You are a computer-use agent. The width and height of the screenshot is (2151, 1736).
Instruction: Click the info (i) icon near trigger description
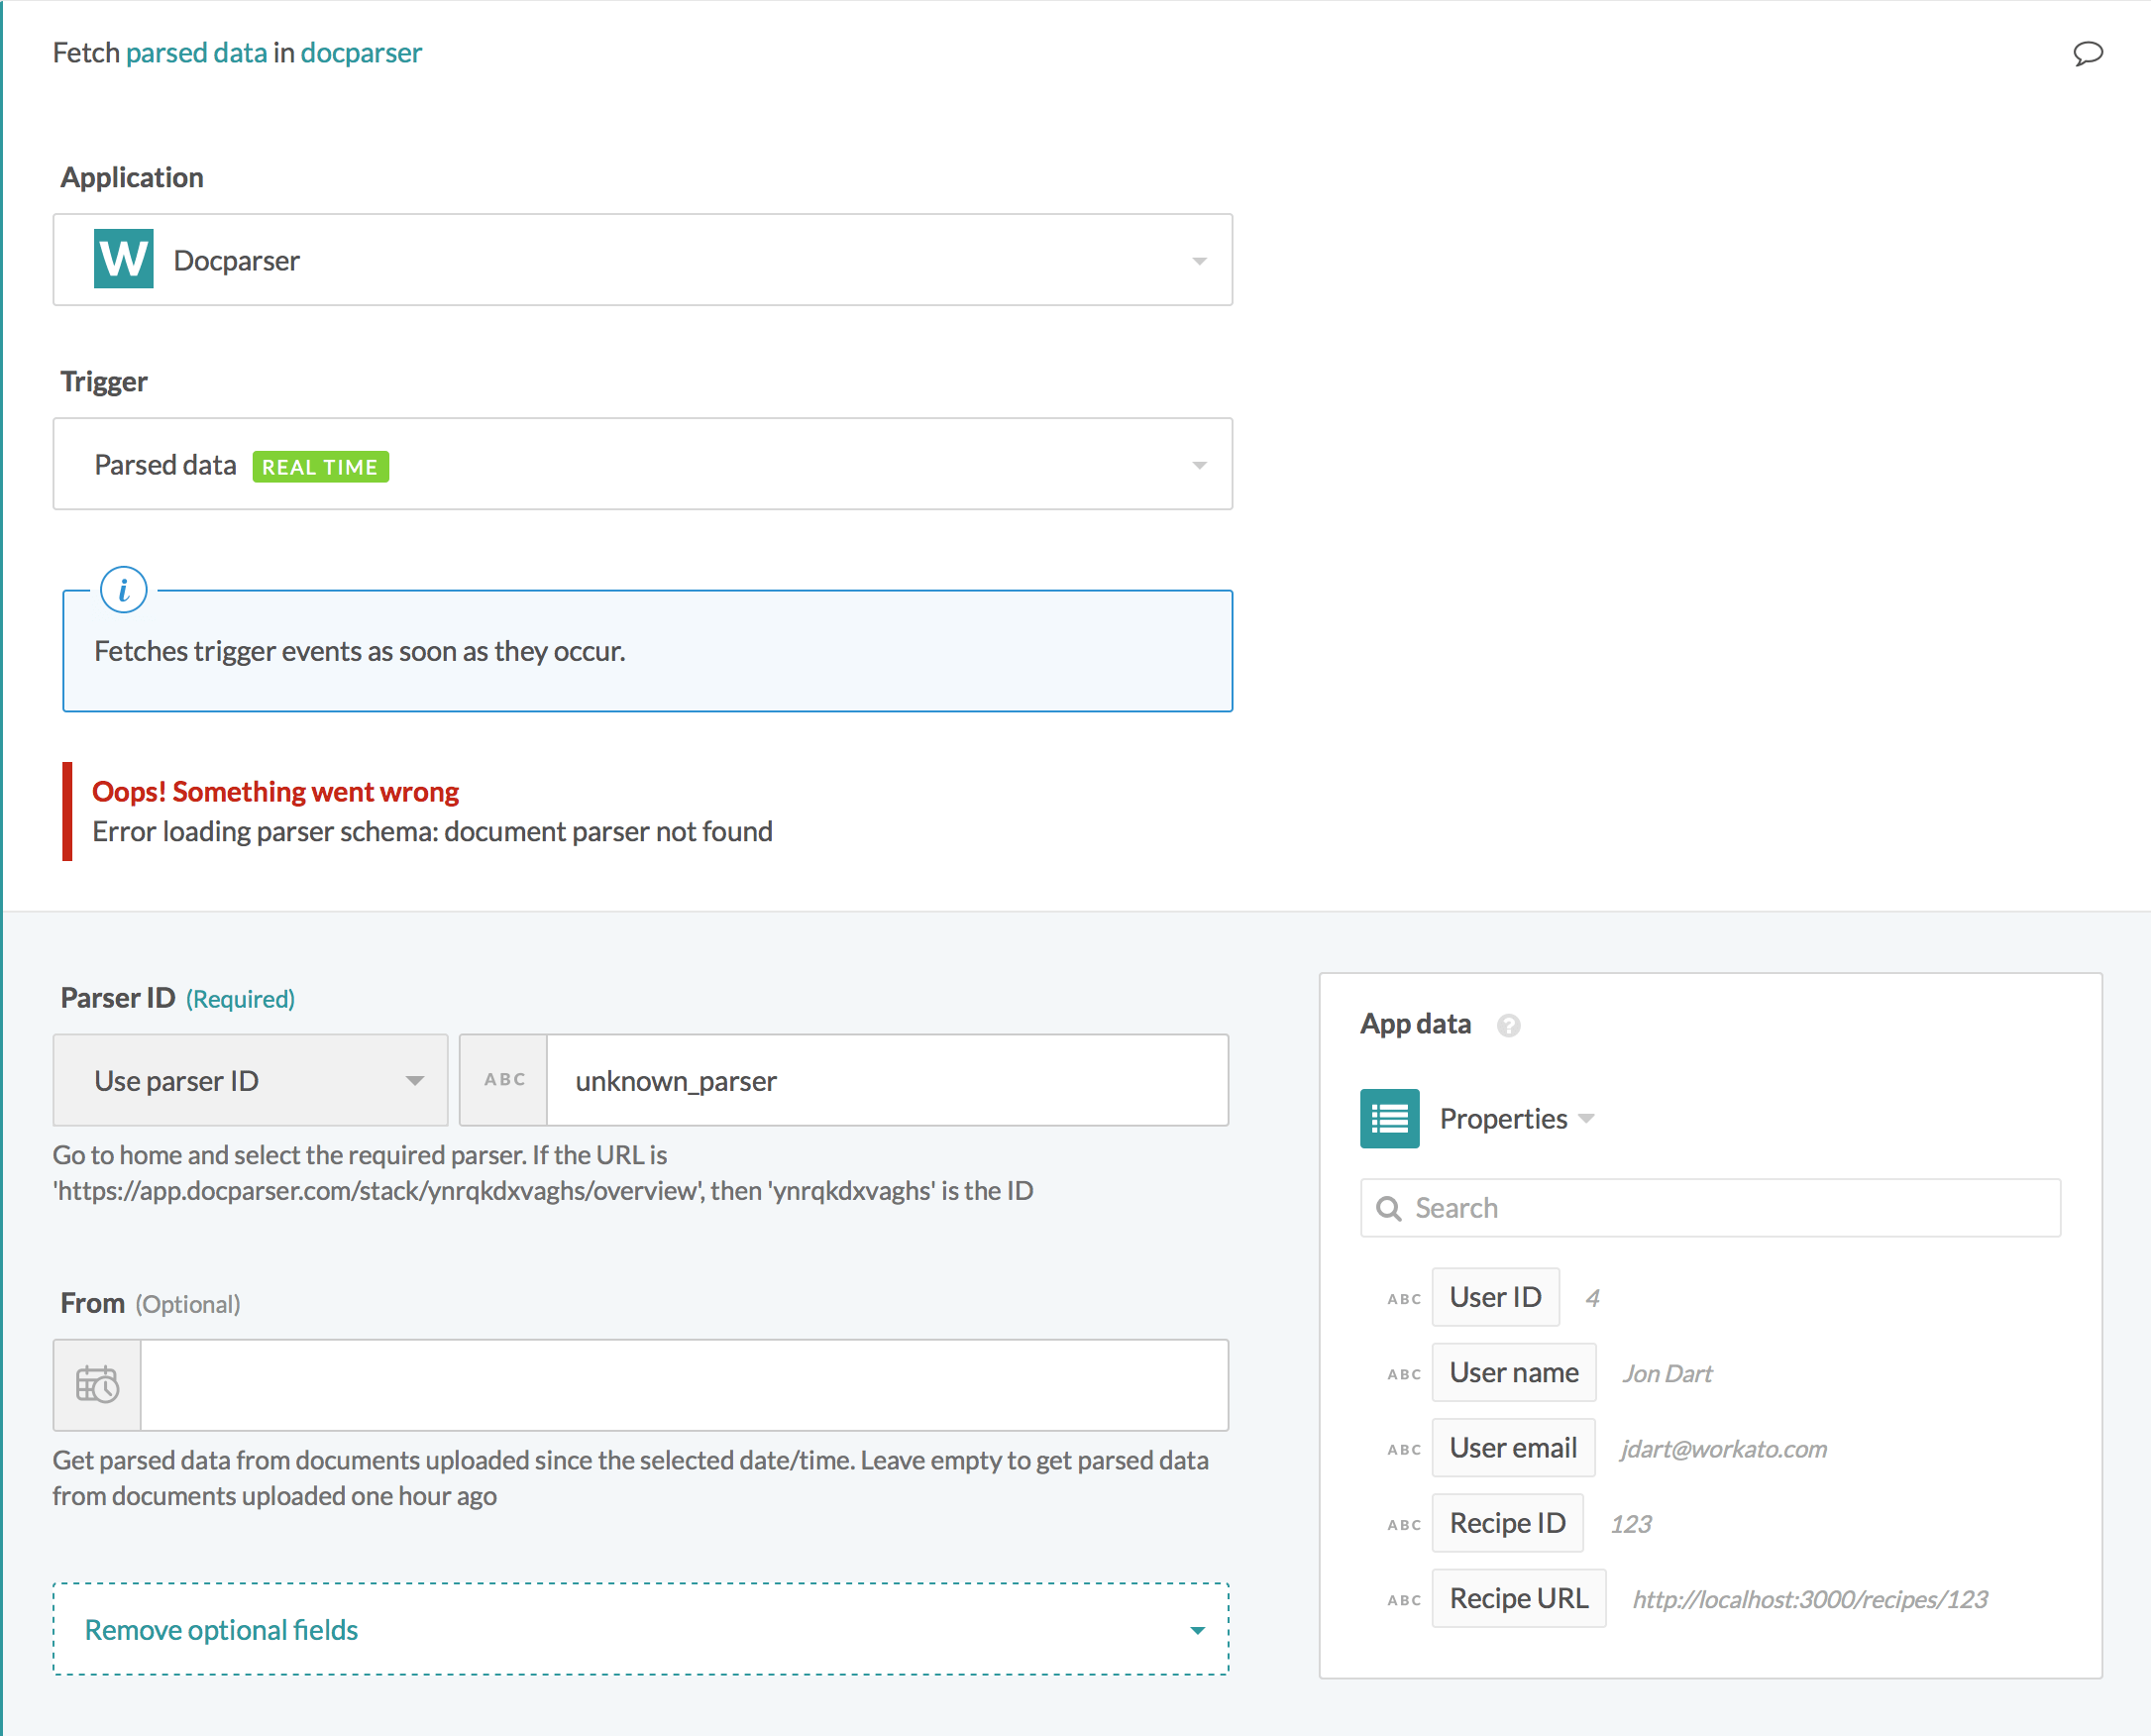pos(126,589)
